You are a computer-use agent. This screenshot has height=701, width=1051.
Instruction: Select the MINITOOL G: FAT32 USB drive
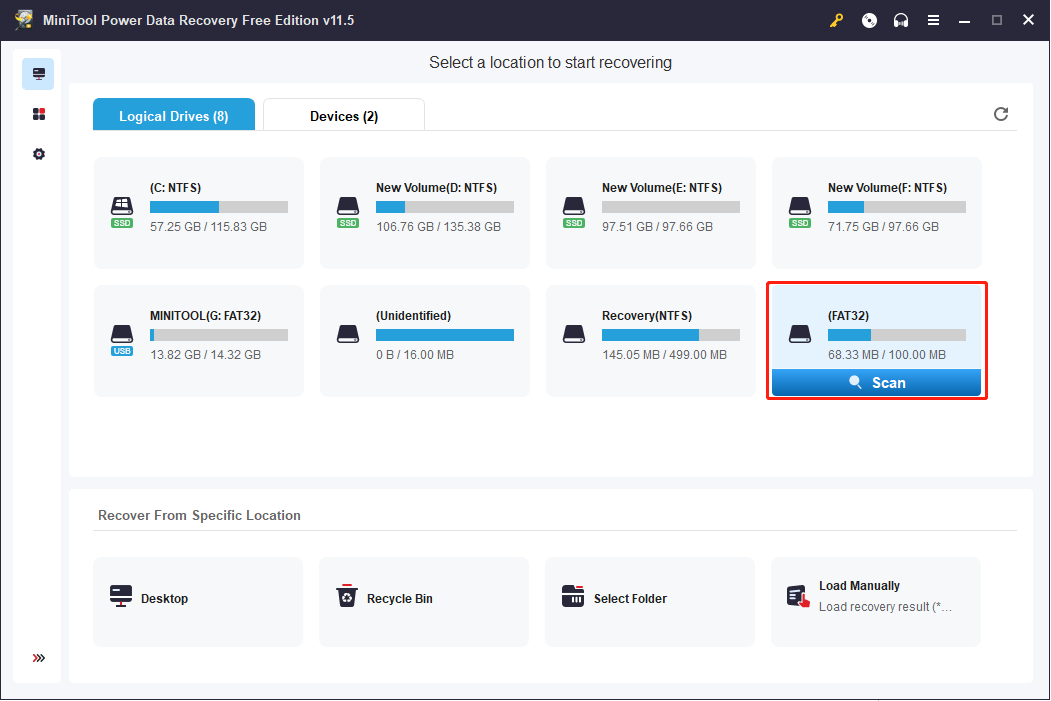point(199,340)
